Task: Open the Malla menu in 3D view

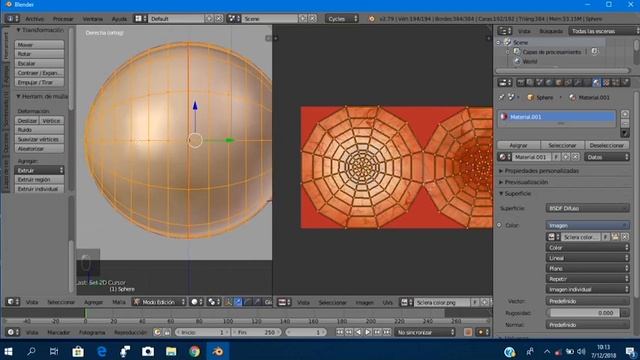Action: [119, 302]
